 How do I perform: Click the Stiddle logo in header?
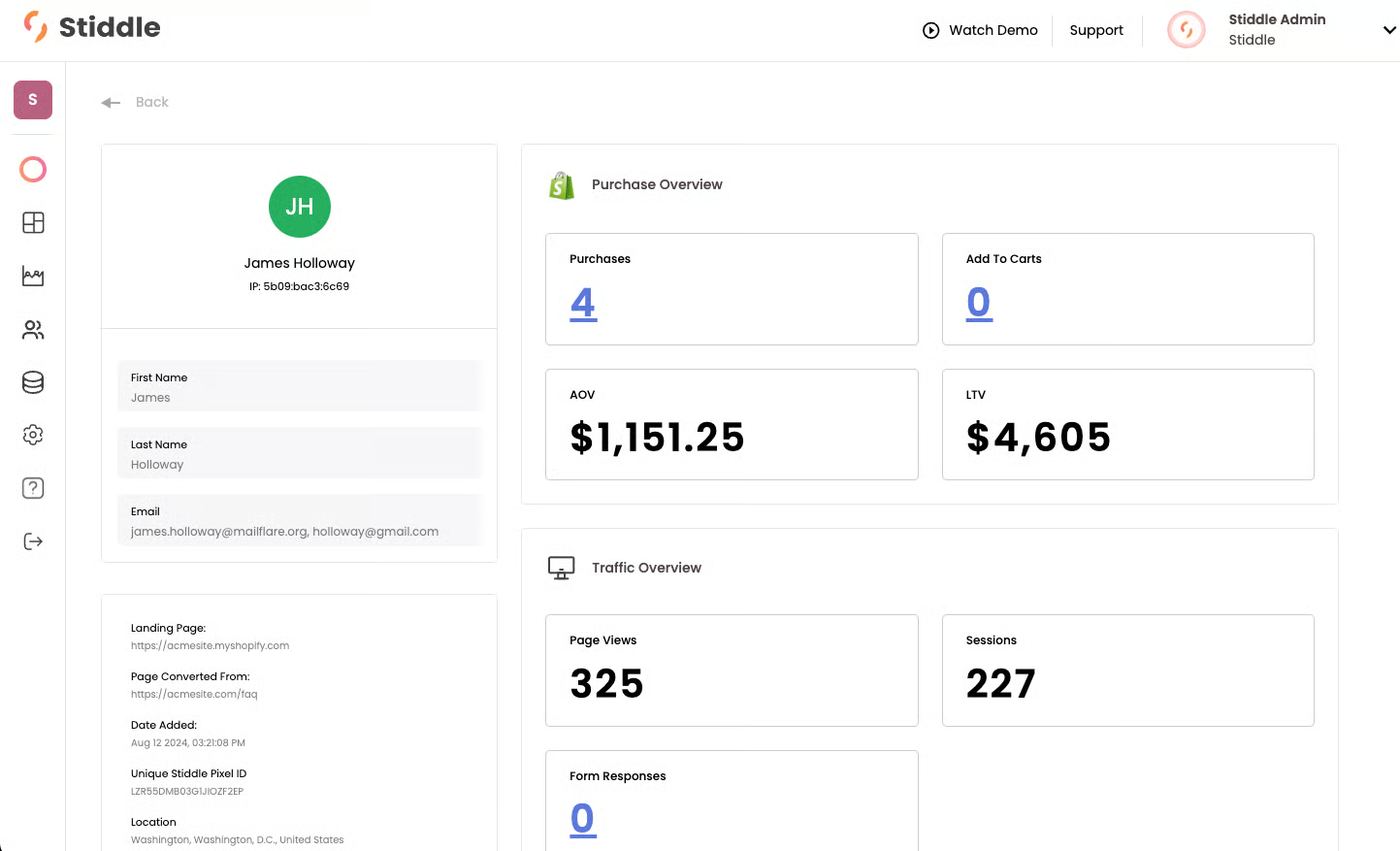92,27
